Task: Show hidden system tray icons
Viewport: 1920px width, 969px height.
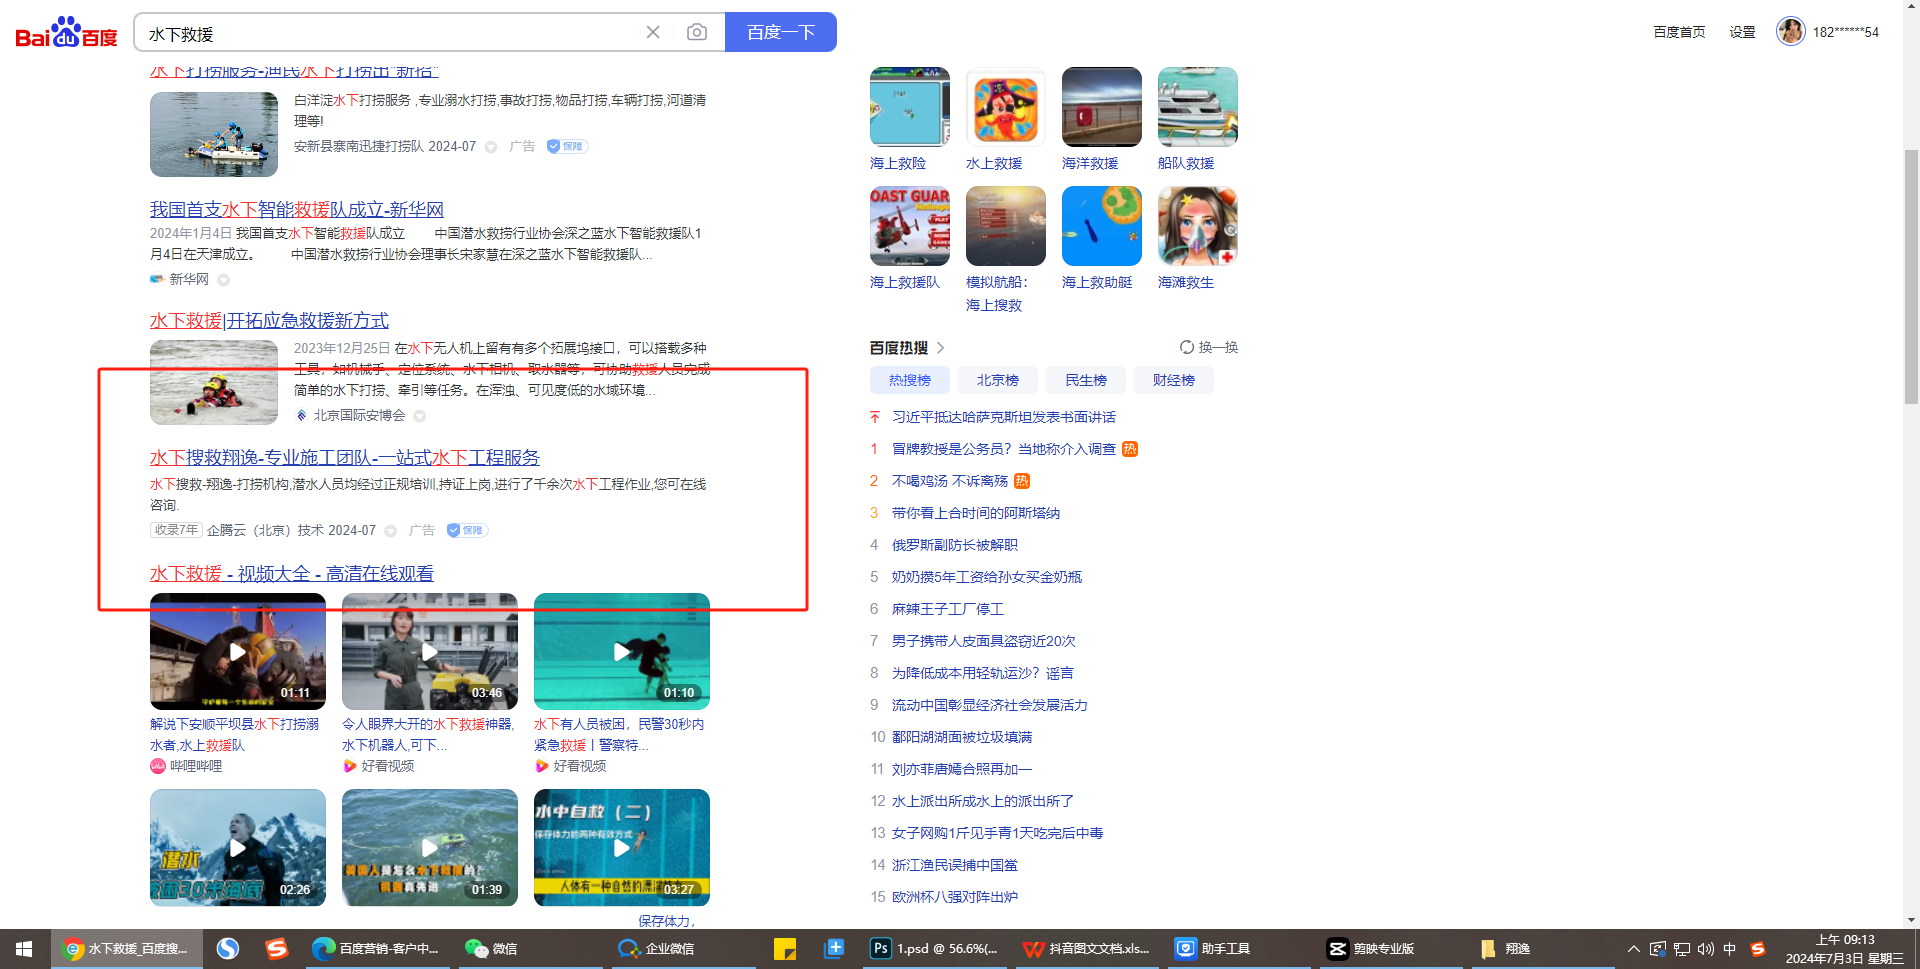Action: pyautogui.click(x=1633, y=948)
